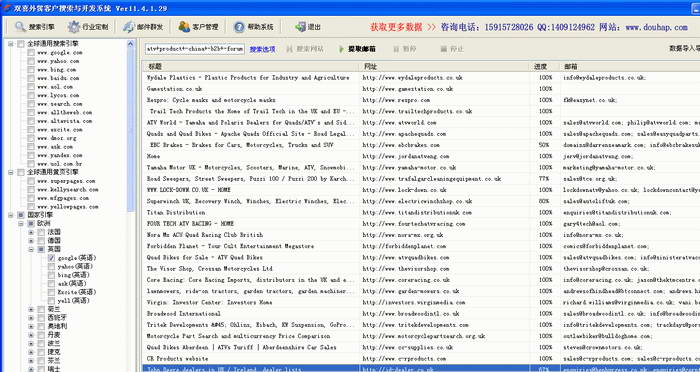Click the search keyword input field
700x372 pixels.
[195, 49]
